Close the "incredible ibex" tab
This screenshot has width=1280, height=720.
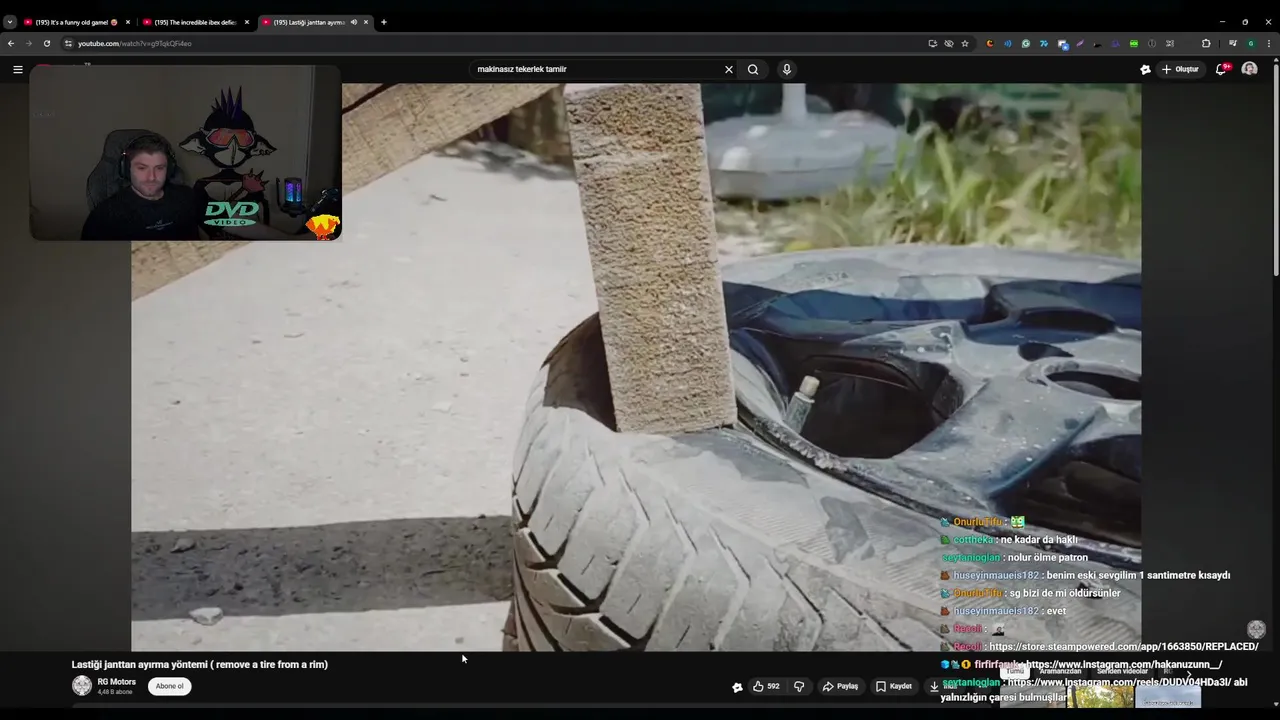(246, 22)
